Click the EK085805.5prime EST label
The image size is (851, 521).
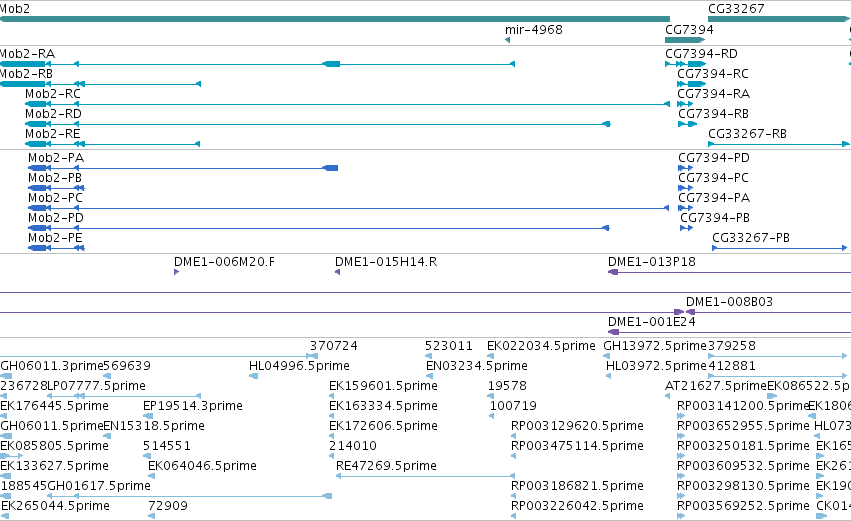[54, 447]
